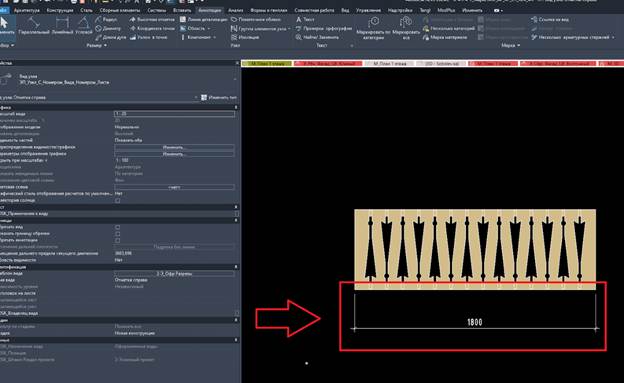This screenshot has height=383, width=624.
Task: Select Марка материала tag tool
Action: pos(445,37)
